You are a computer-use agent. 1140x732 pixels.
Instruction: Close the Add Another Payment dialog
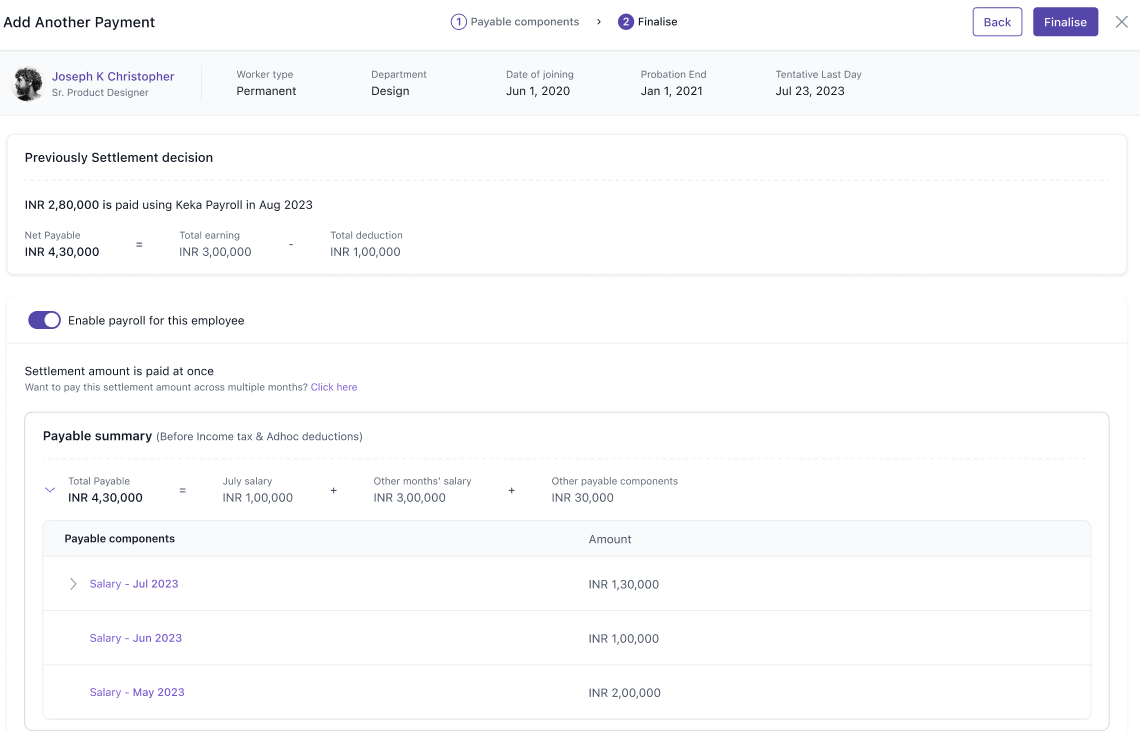tap(1121, 22)
